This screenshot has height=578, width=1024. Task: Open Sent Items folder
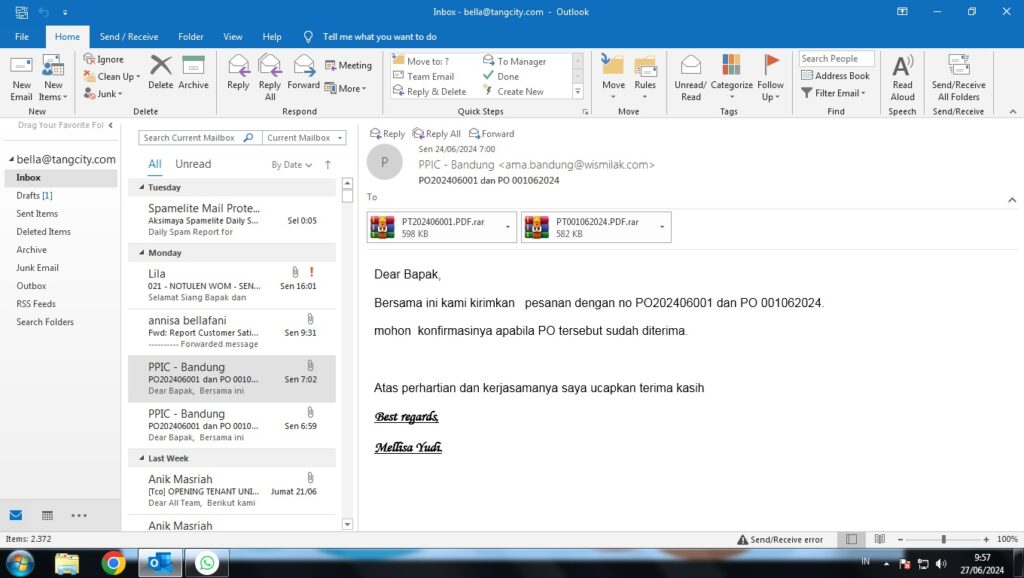point(37,214)
